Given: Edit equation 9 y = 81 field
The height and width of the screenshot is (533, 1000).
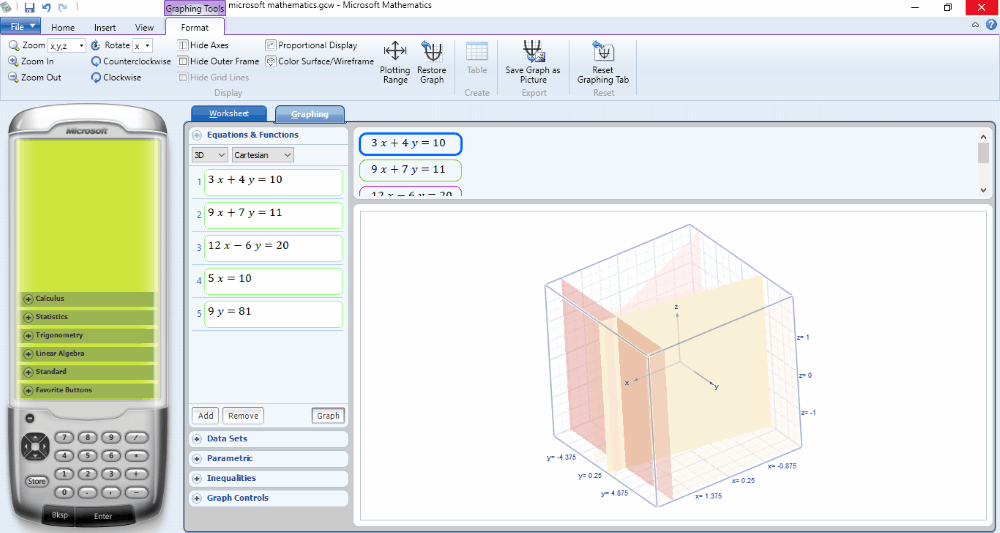Looking at the screenshot, I should click(274, 314).
